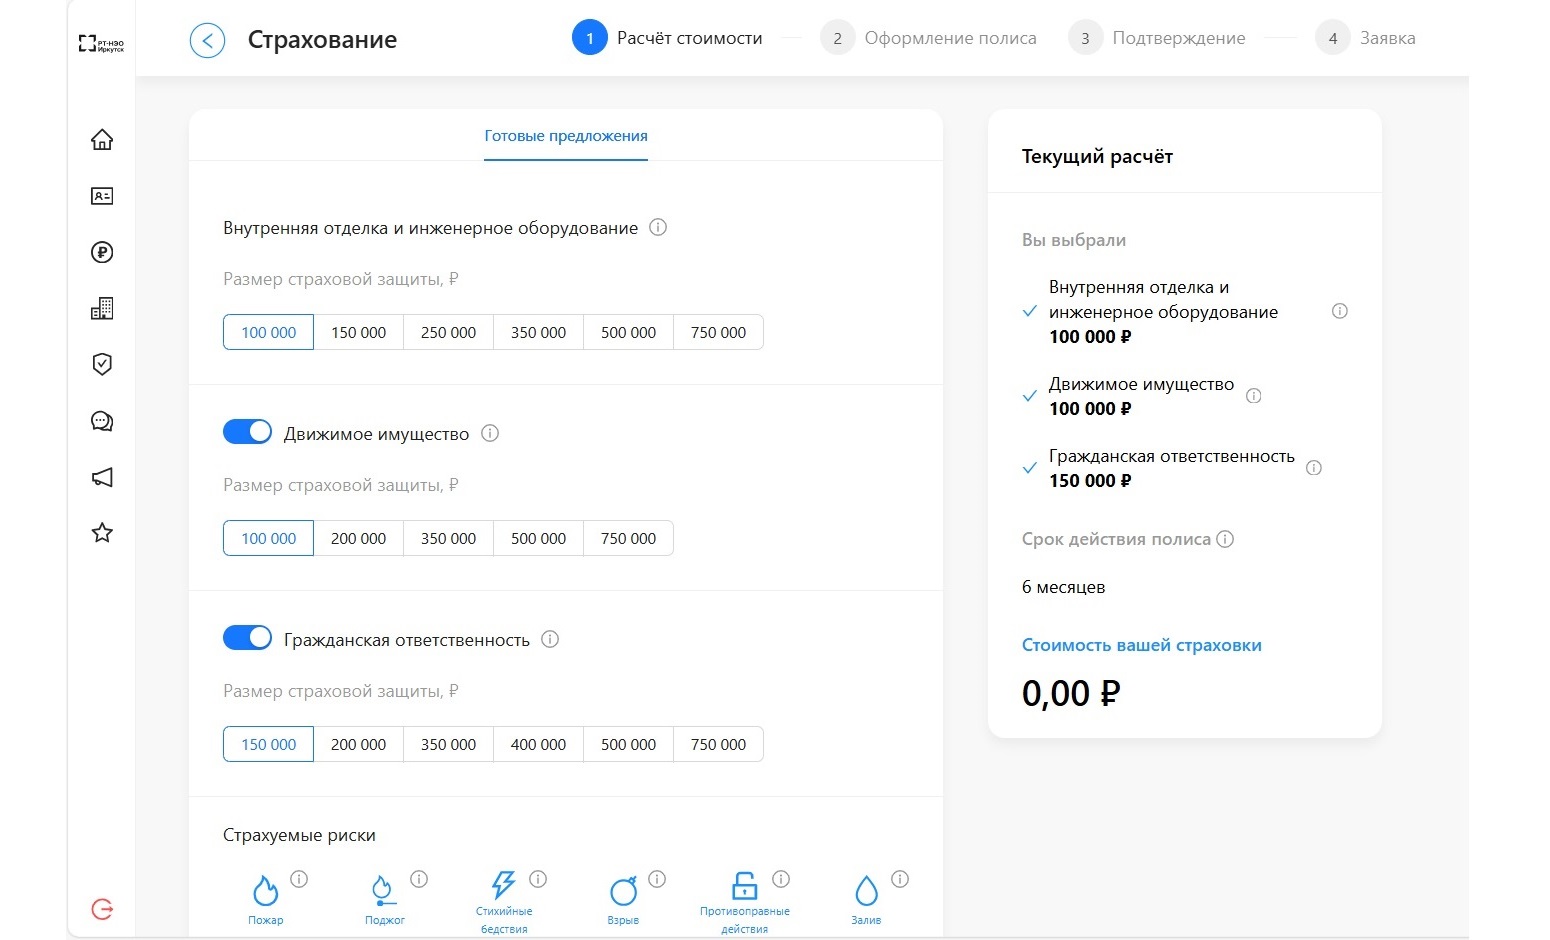Image resolution: width=1550 pixels, height=940 pixels.
Task: Click the Стоимость вашей страховки link
Action: pos(1142,645)
